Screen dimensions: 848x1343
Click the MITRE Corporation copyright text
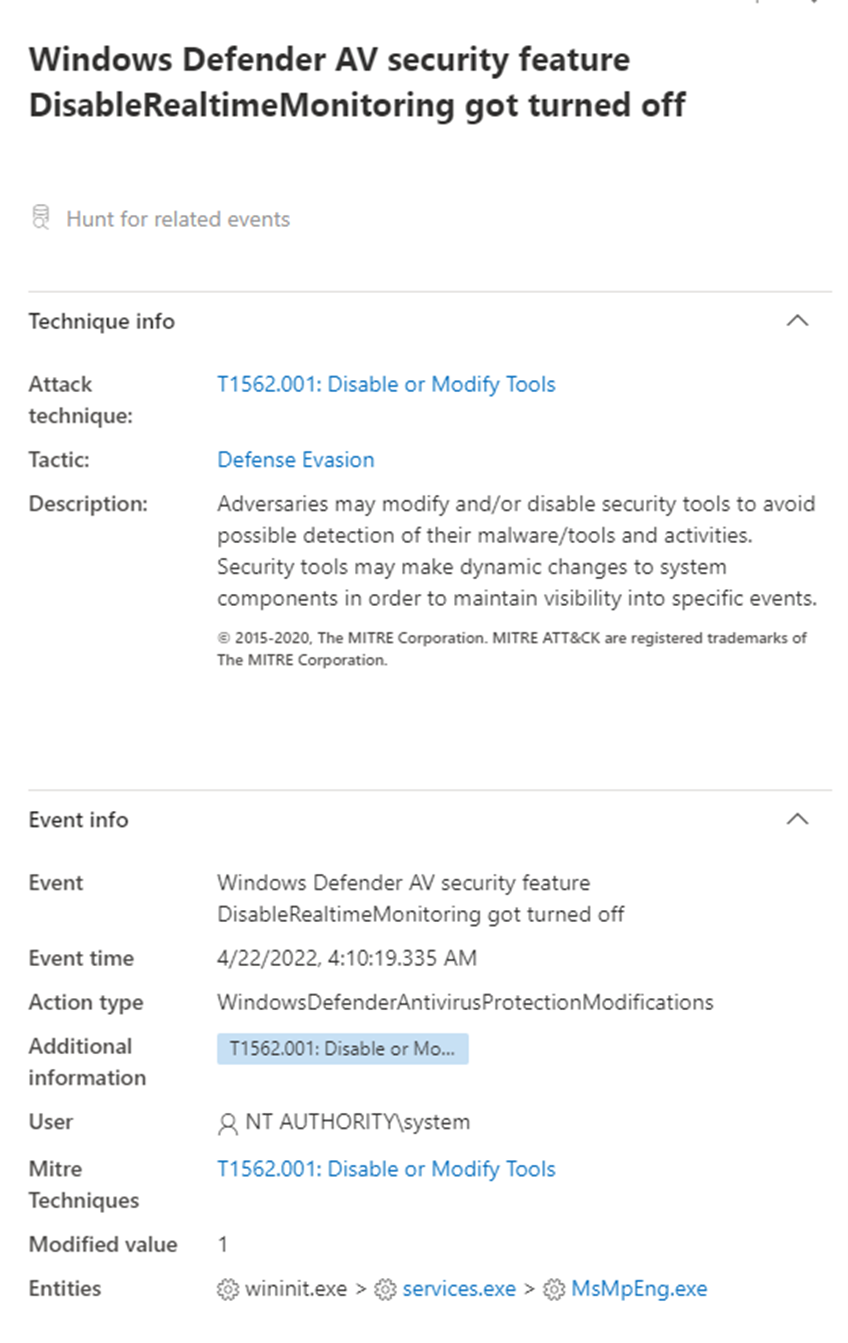[510, 648]
